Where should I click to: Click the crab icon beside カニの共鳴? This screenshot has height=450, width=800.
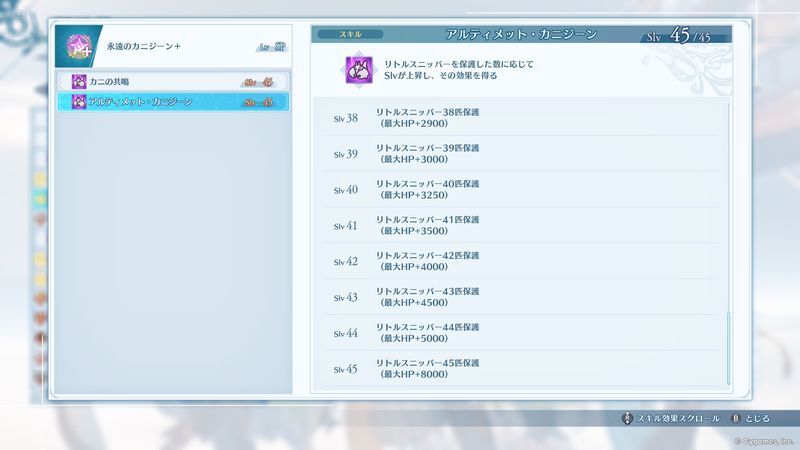79,82
